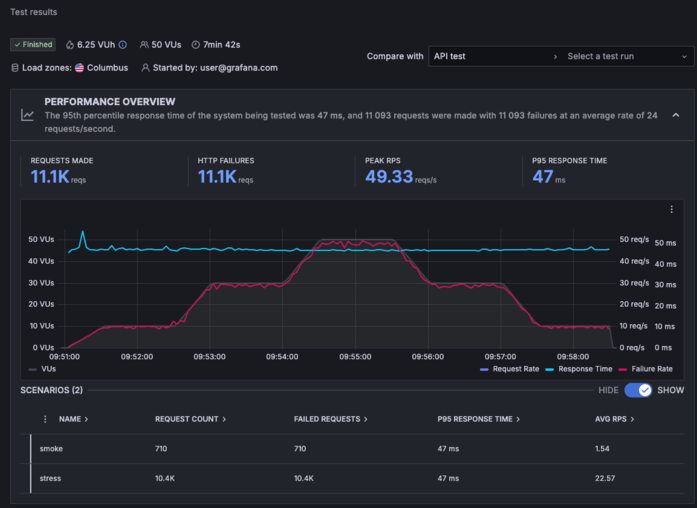Screen dimensions: 697x508
Task: Click the smoke row 1.54 avg RPS
Action: click(x=602, y=449)
